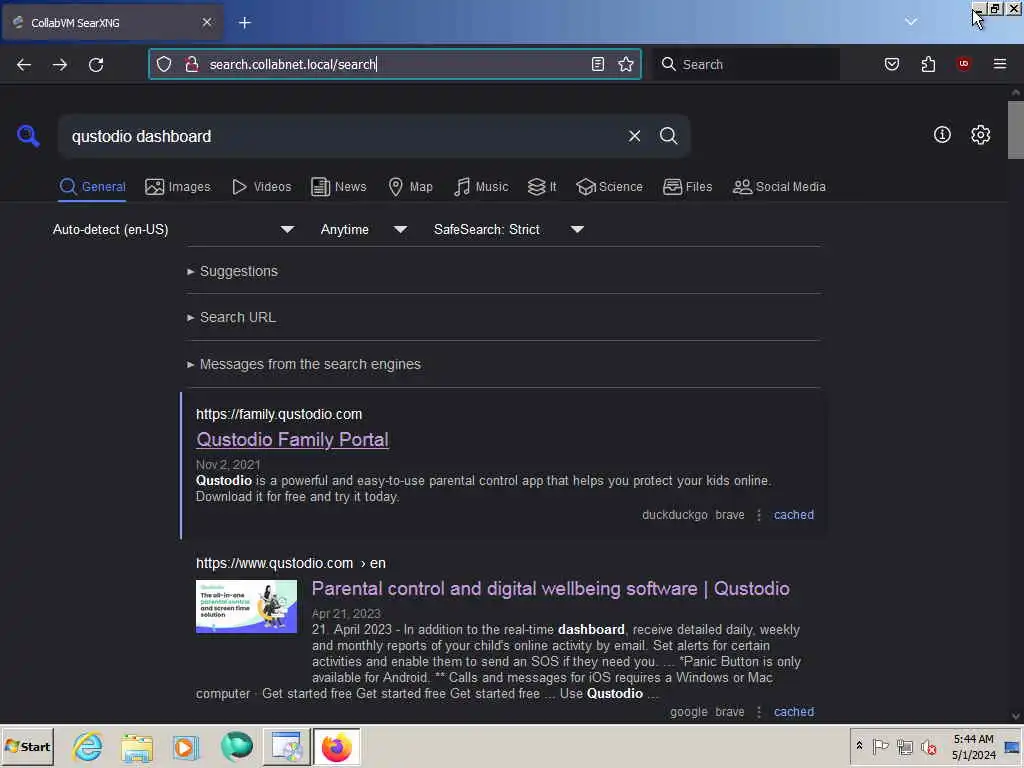
Task: Close the CollabVM SearXNG tab
Action: (x=207, y=22)
